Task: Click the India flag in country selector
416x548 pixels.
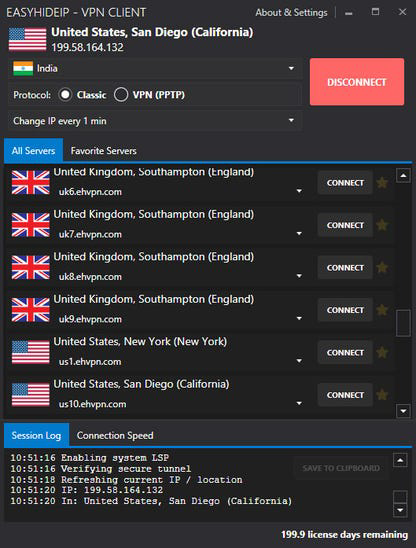Action: [x=23, y=68]
